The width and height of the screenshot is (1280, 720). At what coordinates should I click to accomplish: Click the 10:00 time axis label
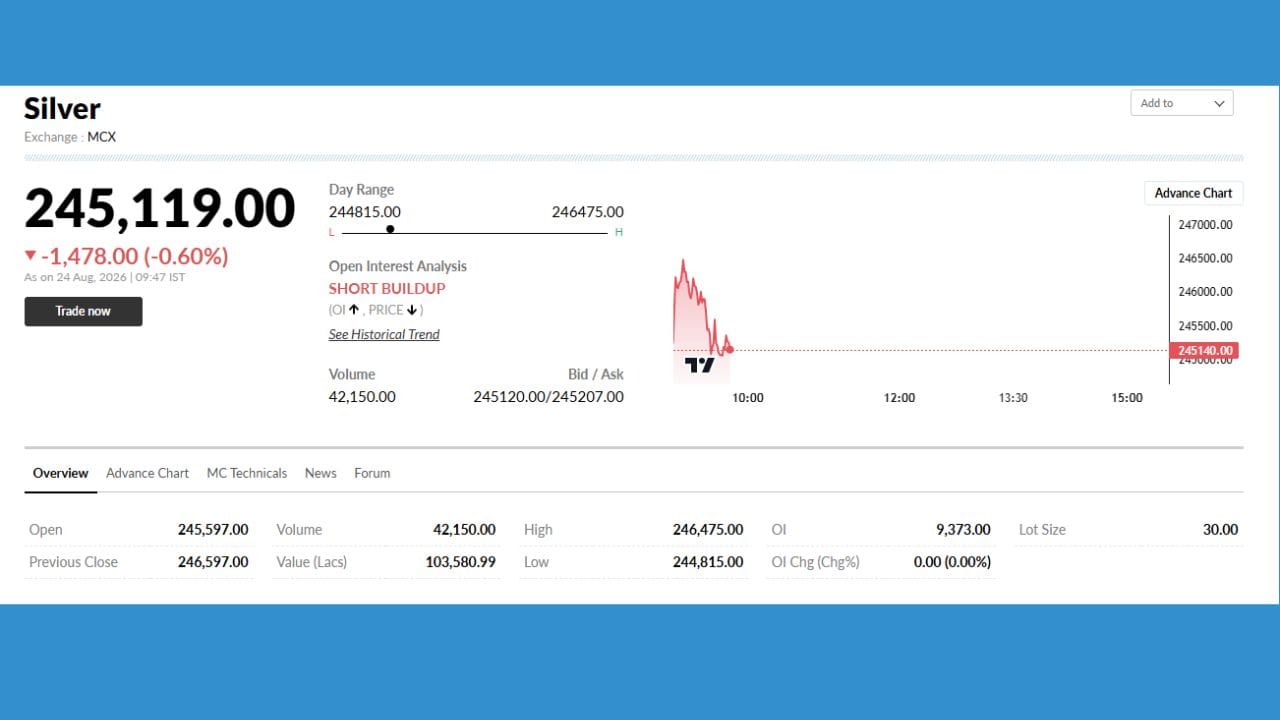748,398
